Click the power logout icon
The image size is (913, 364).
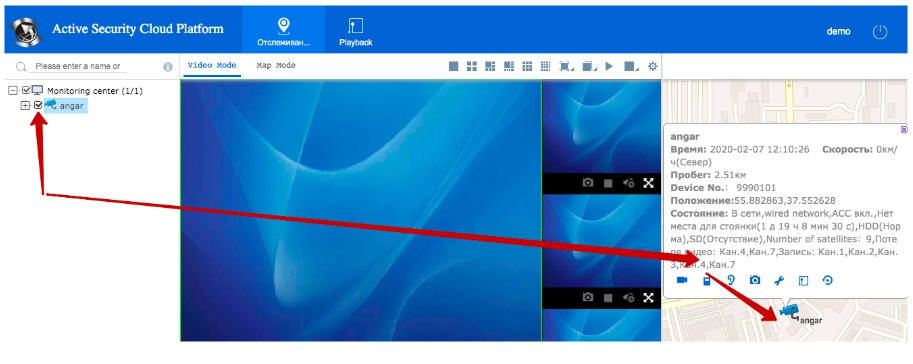[880, 31]
